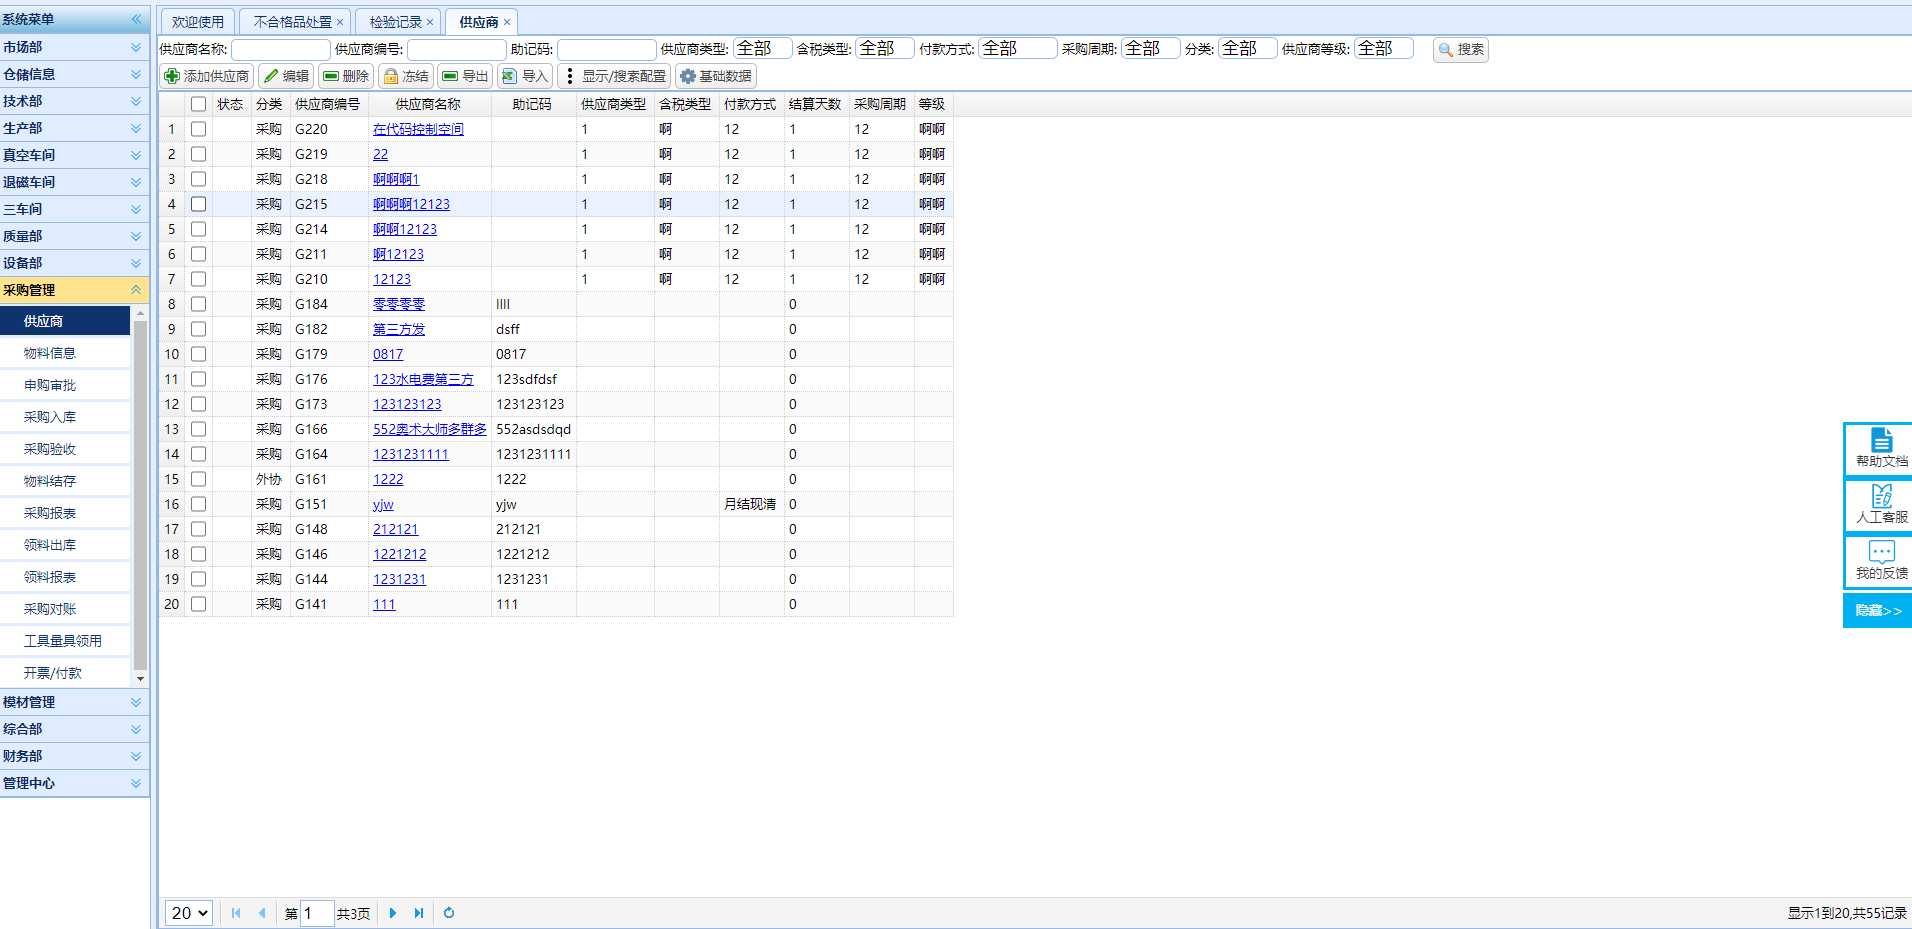Collapse the 采购管理 menu section

[x=74, y=290]
